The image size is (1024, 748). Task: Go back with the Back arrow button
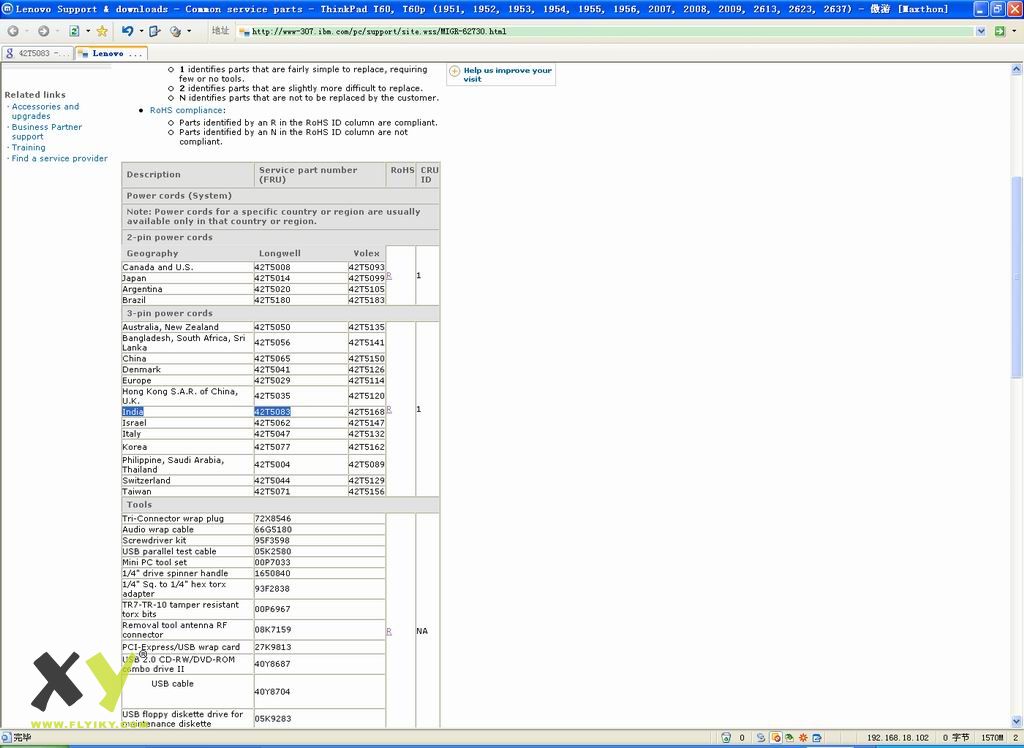tap(13, 31)
